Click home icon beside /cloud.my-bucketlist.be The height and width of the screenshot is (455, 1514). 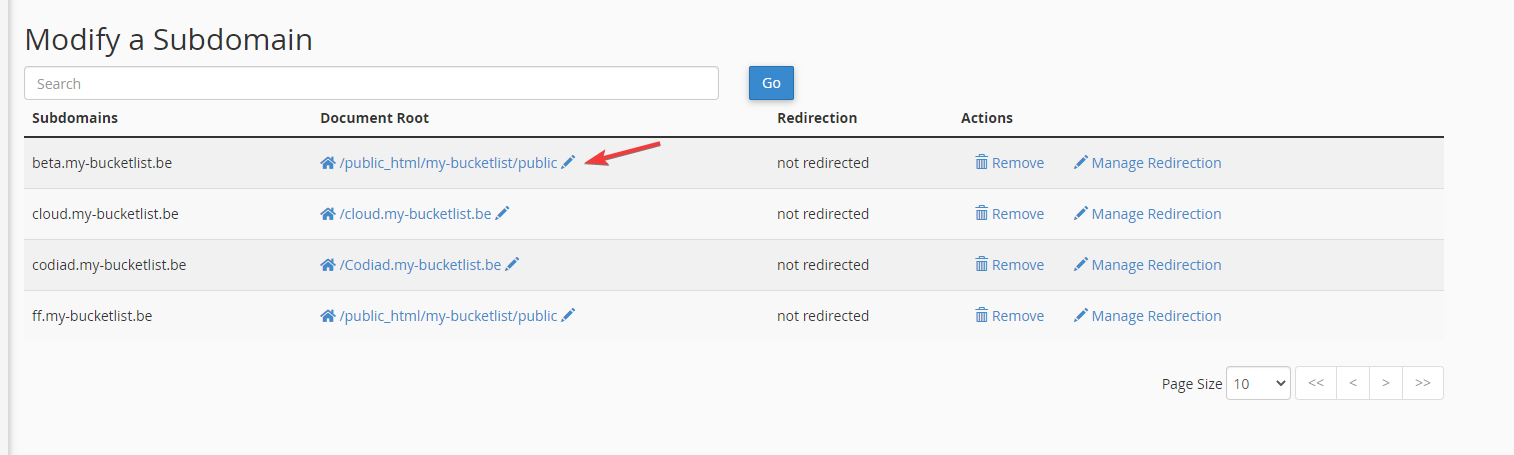point(327,214)
